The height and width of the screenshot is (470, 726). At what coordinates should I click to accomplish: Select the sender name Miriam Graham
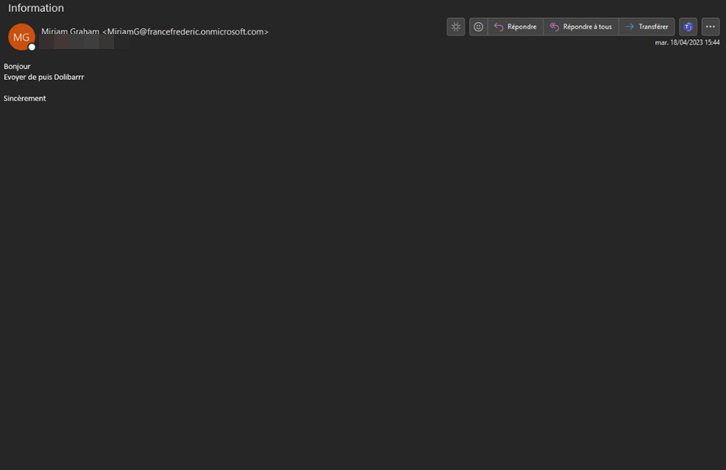(70, 32)
